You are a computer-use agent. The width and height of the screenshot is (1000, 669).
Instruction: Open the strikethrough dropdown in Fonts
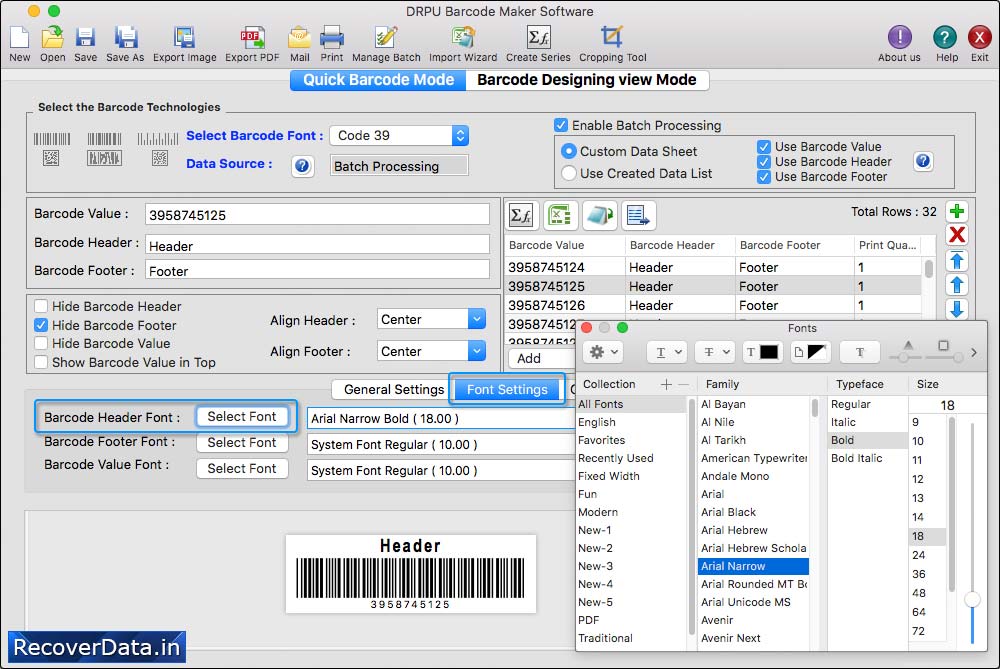tap(716, 352)
